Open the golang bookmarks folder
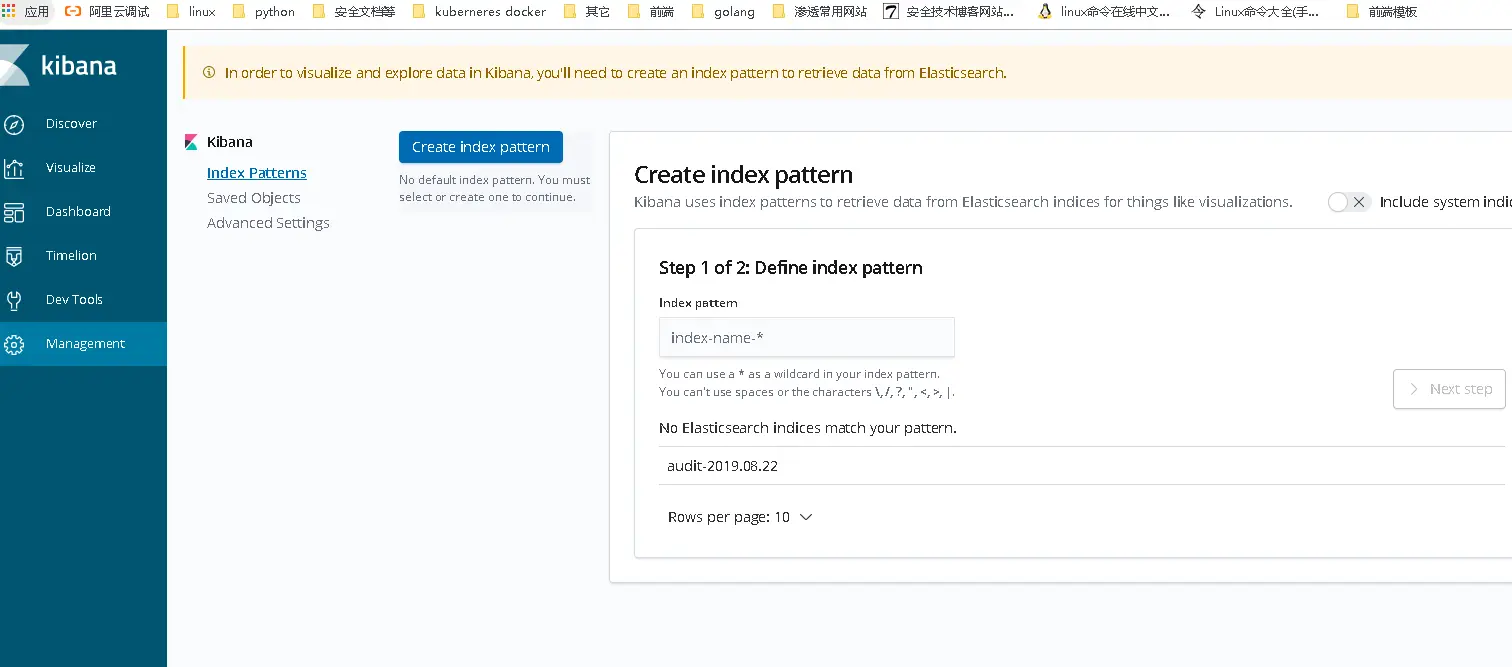The image size is (1512, 667). pyautogui.click(x=723, y=12)
